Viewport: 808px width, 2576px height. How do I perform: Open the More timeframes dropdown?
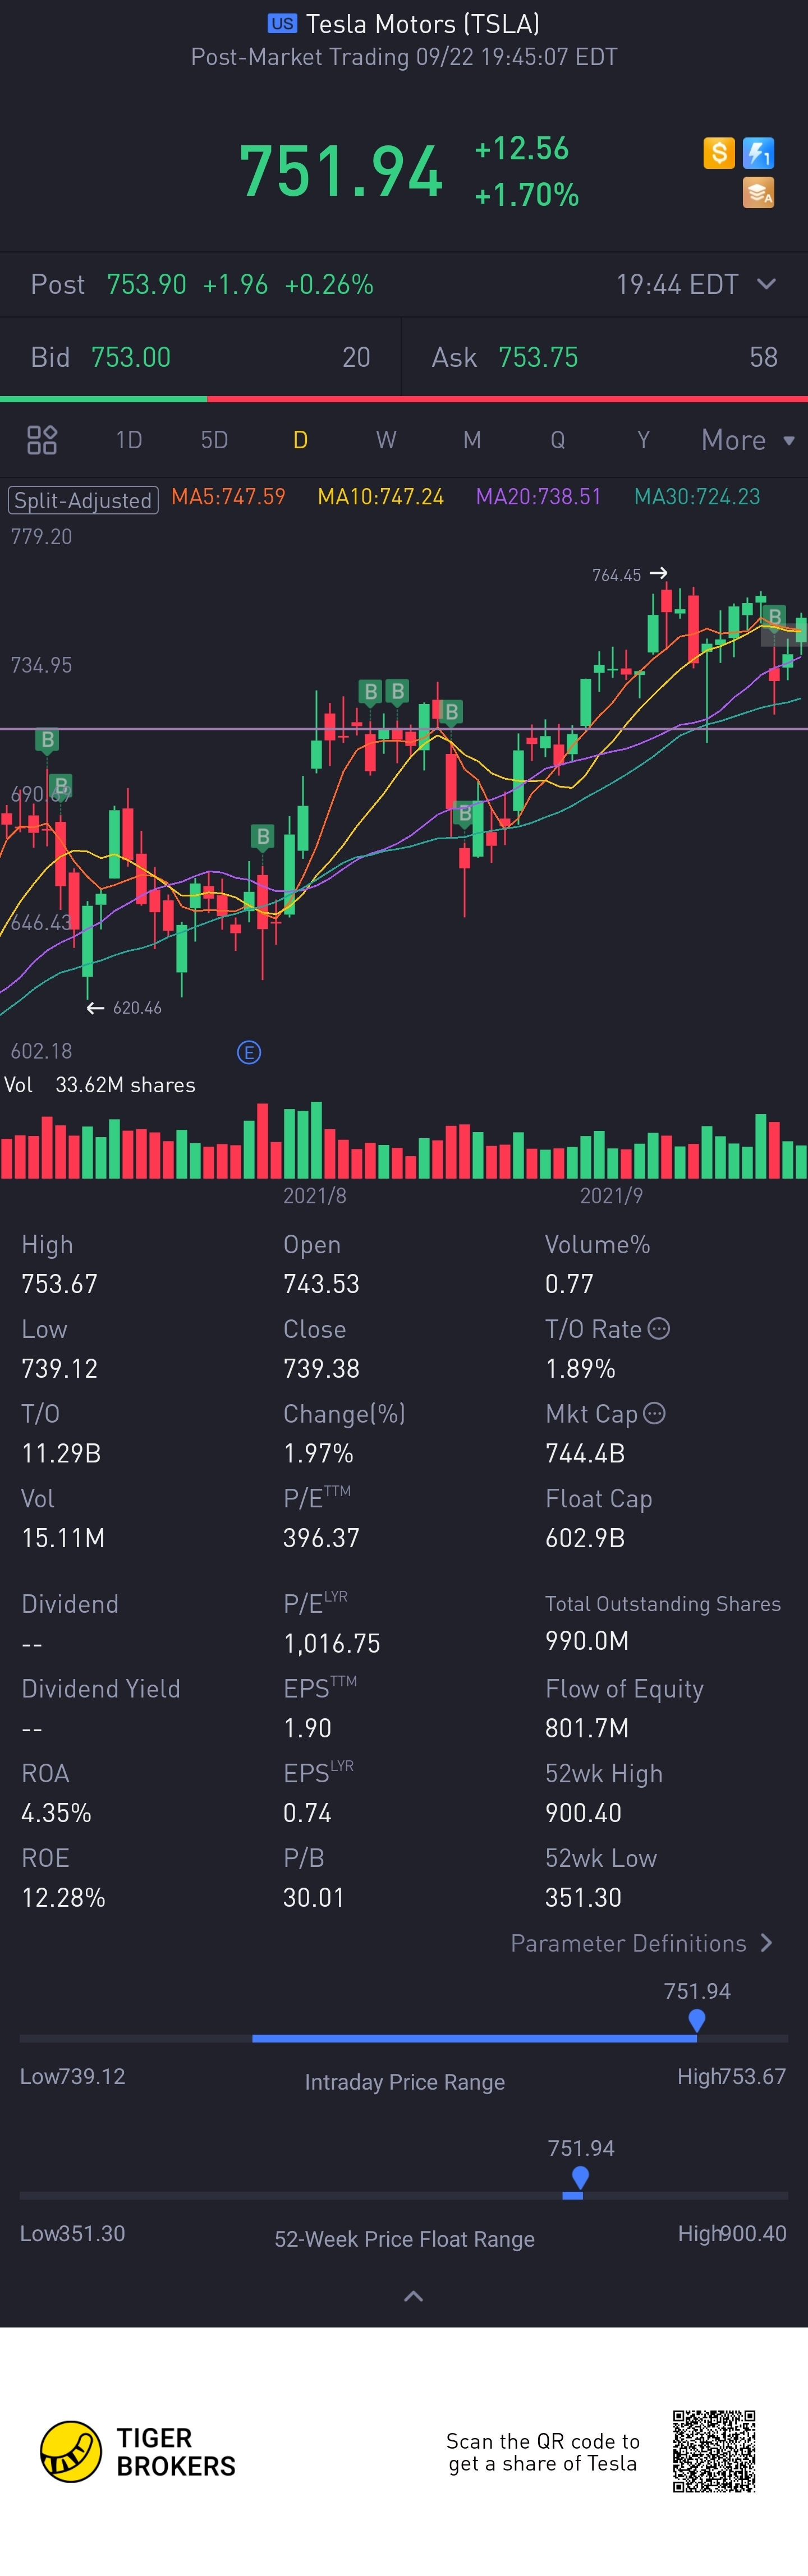[747, 440]
